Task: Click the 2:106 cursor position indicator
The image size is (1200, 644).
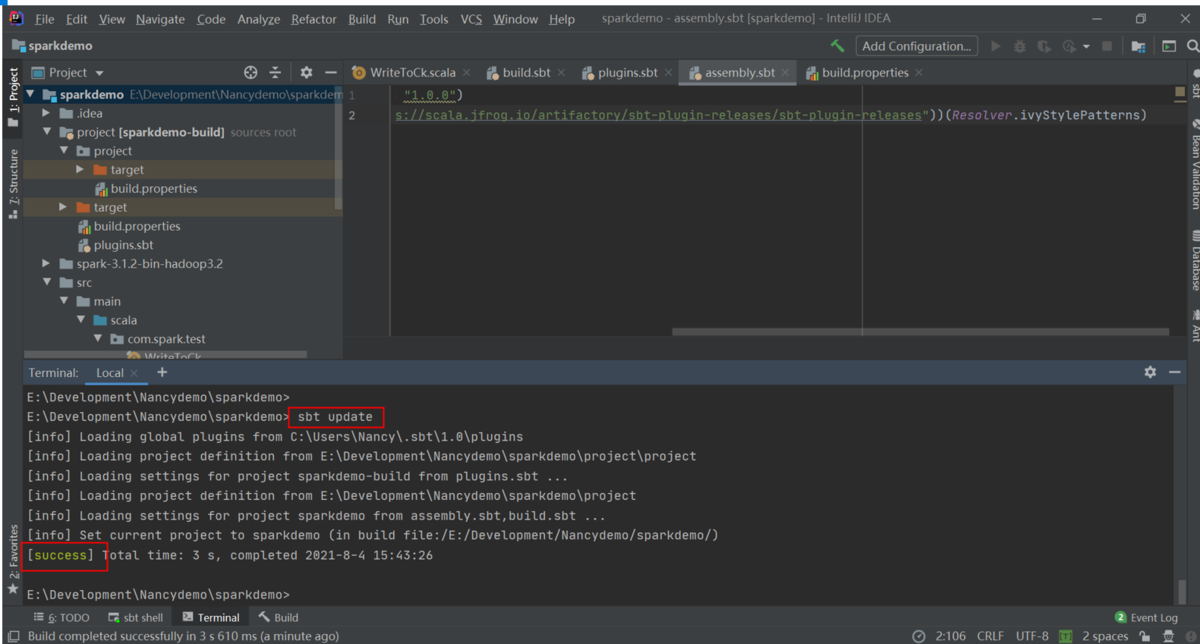Action: click(x=949, y=636)
